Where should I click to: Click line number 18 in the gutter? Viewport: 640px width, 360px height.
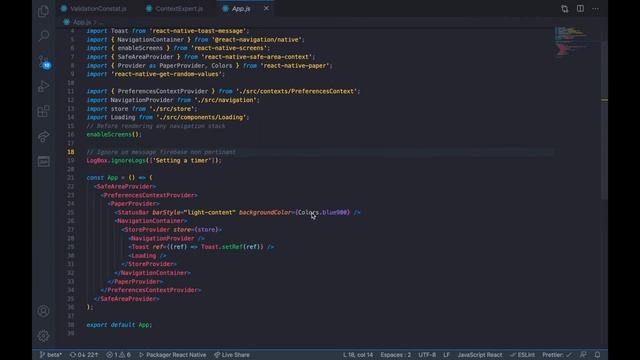coord(71,152)
